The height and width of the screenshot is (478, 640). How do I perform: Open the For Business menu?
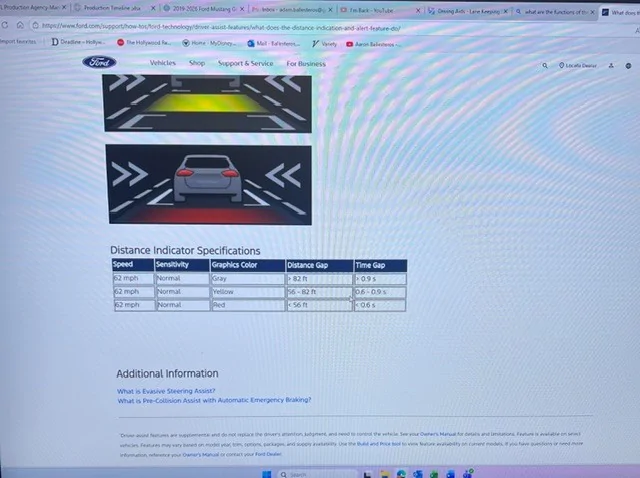coord(306,64)
